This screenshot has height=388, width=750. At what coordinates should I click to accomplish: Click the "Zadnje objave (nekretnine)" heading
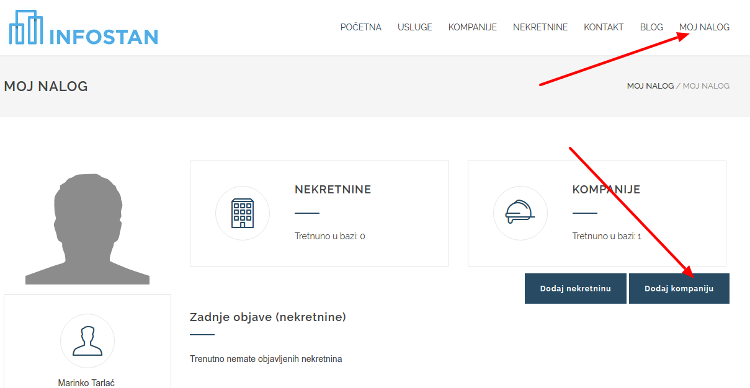pyautogui.click(x=268, y=317)
